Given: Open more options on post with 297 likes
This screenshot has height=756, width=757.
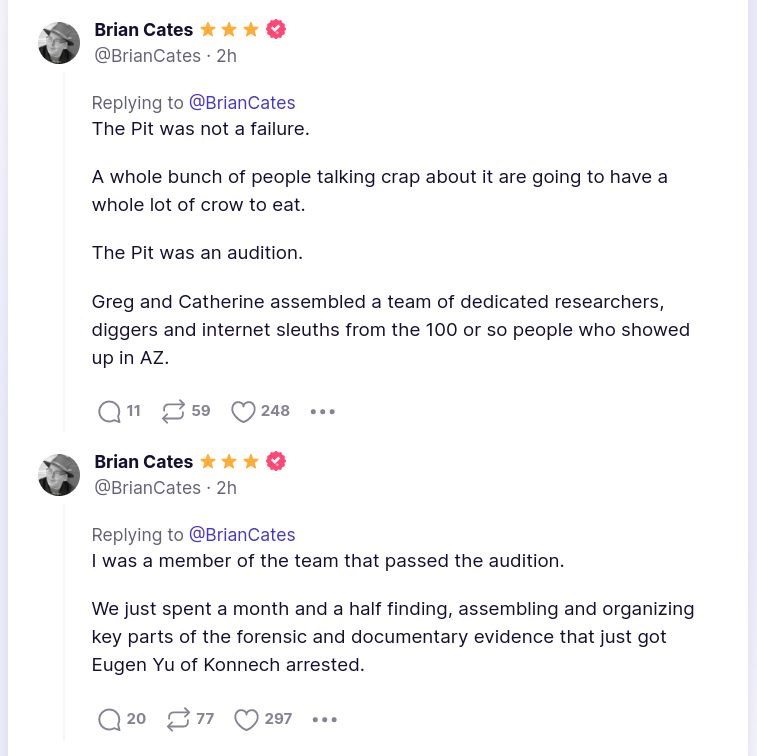Looking at the screenshot, I should [324, 719].
